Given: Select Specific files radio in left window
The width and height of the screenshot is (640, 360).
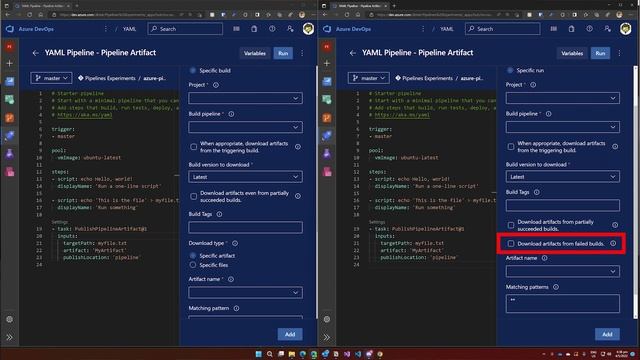Looking at the screenshot, I should [193, 265].
